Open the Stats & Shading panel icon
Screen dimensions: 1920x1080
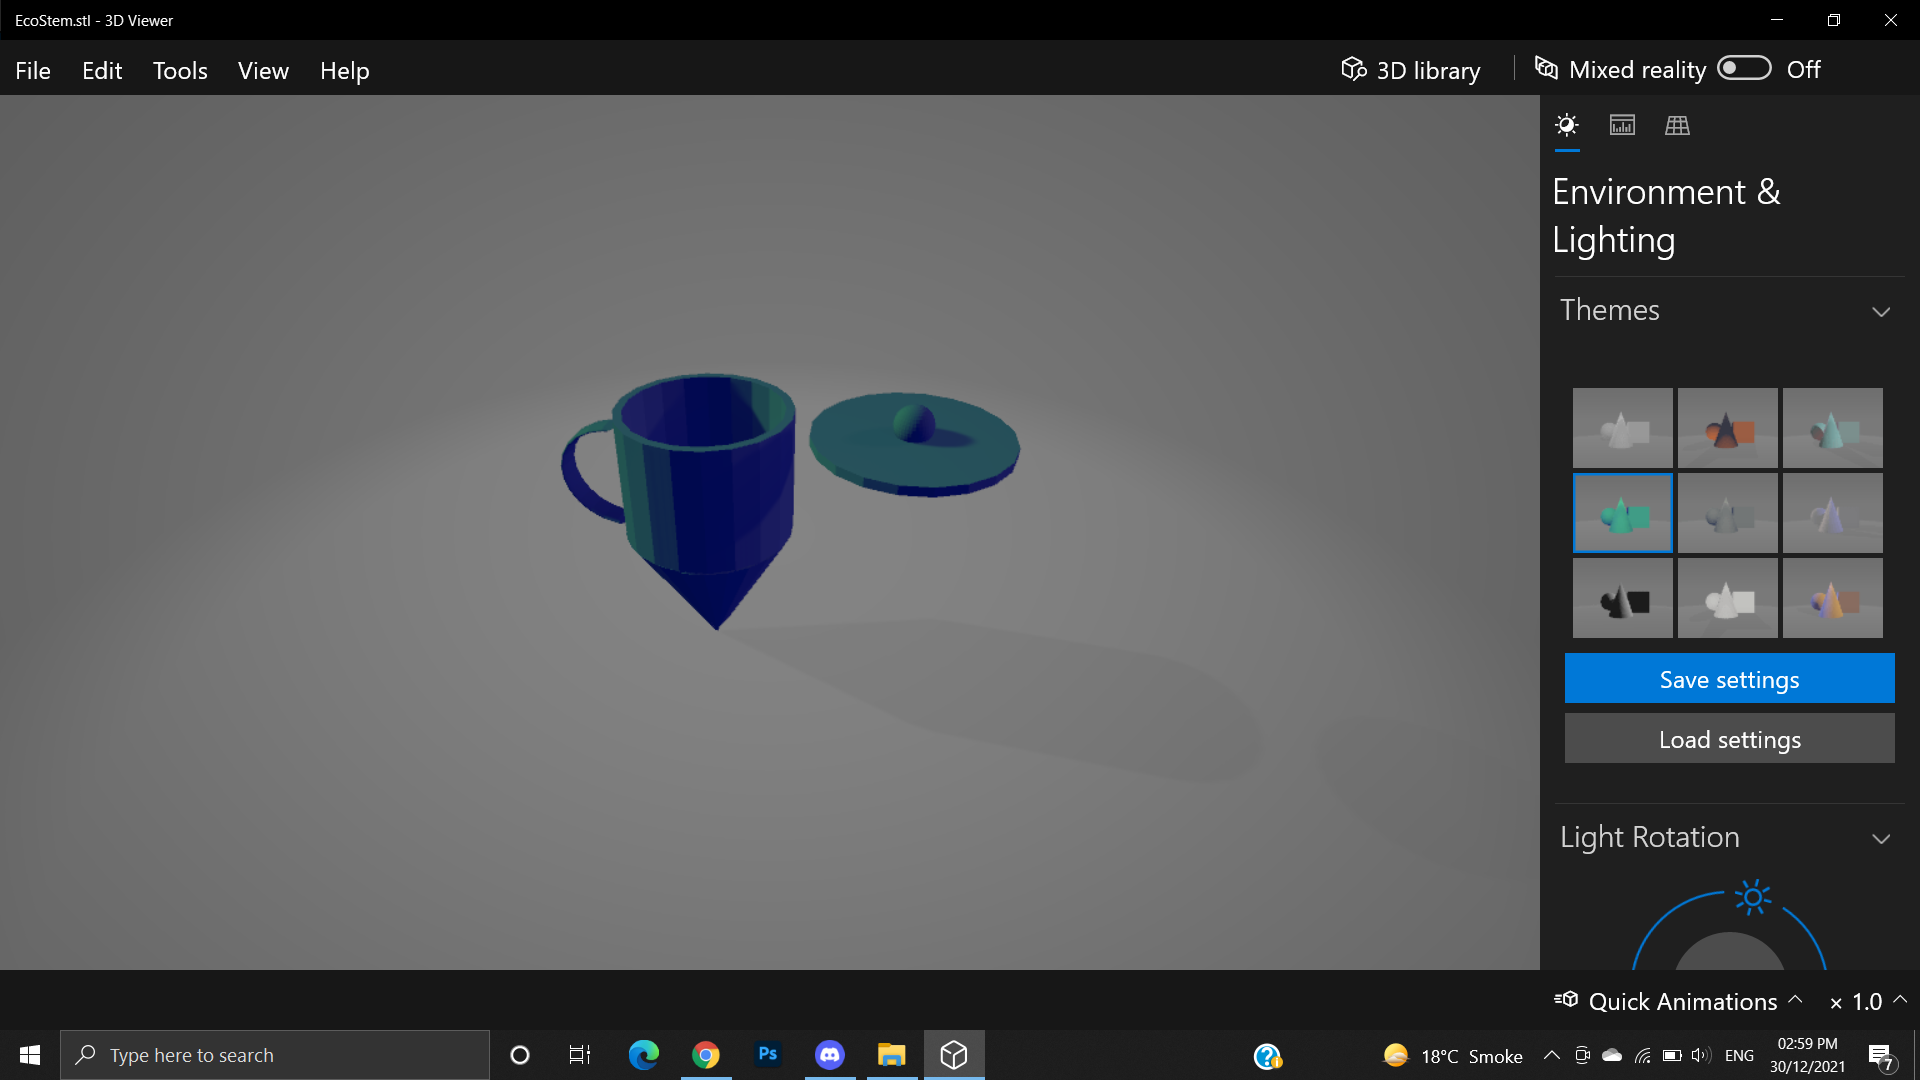[x=1622, y=125]
